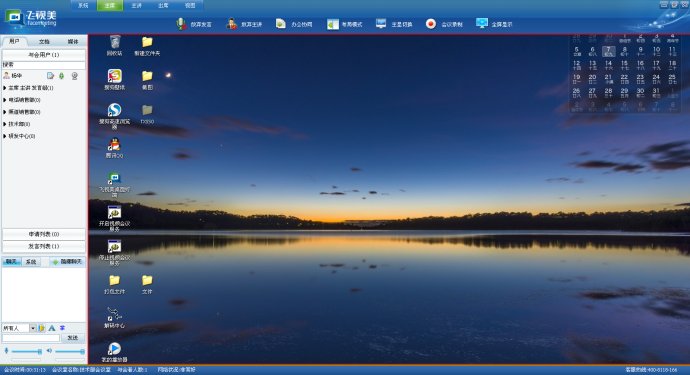Click the 发送 send button
Viewport: 690px width, 375px height.
coord(73,338)
